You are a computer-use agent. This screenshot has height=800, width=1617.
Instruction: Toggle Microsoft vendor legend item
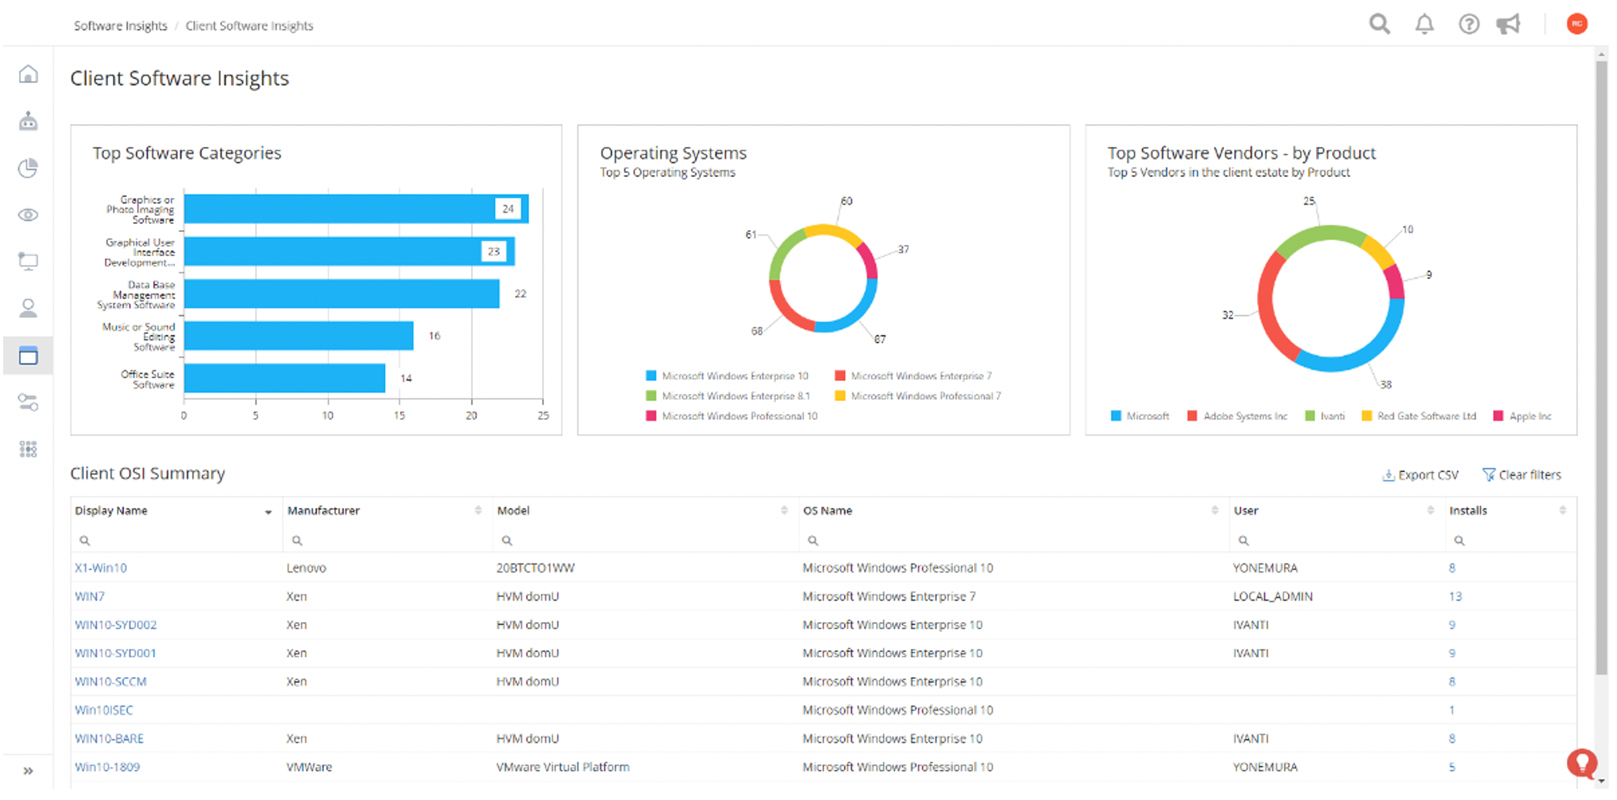(1140, 416)
